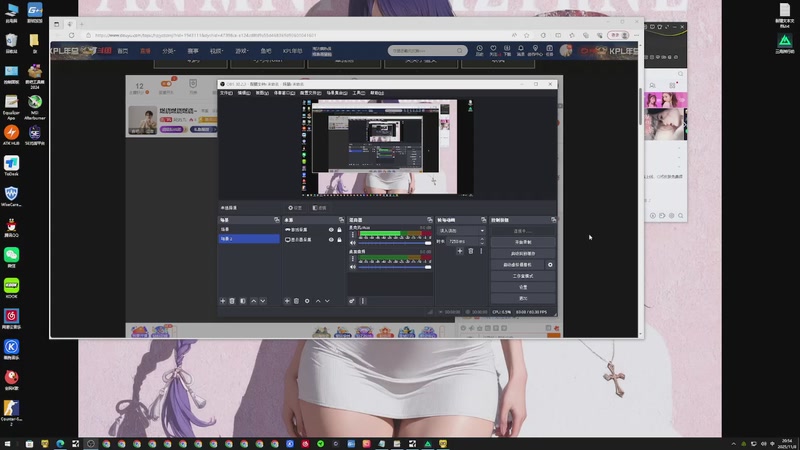Open transition properties dots icon
800x450 pixels.
(x=481, y=251)
